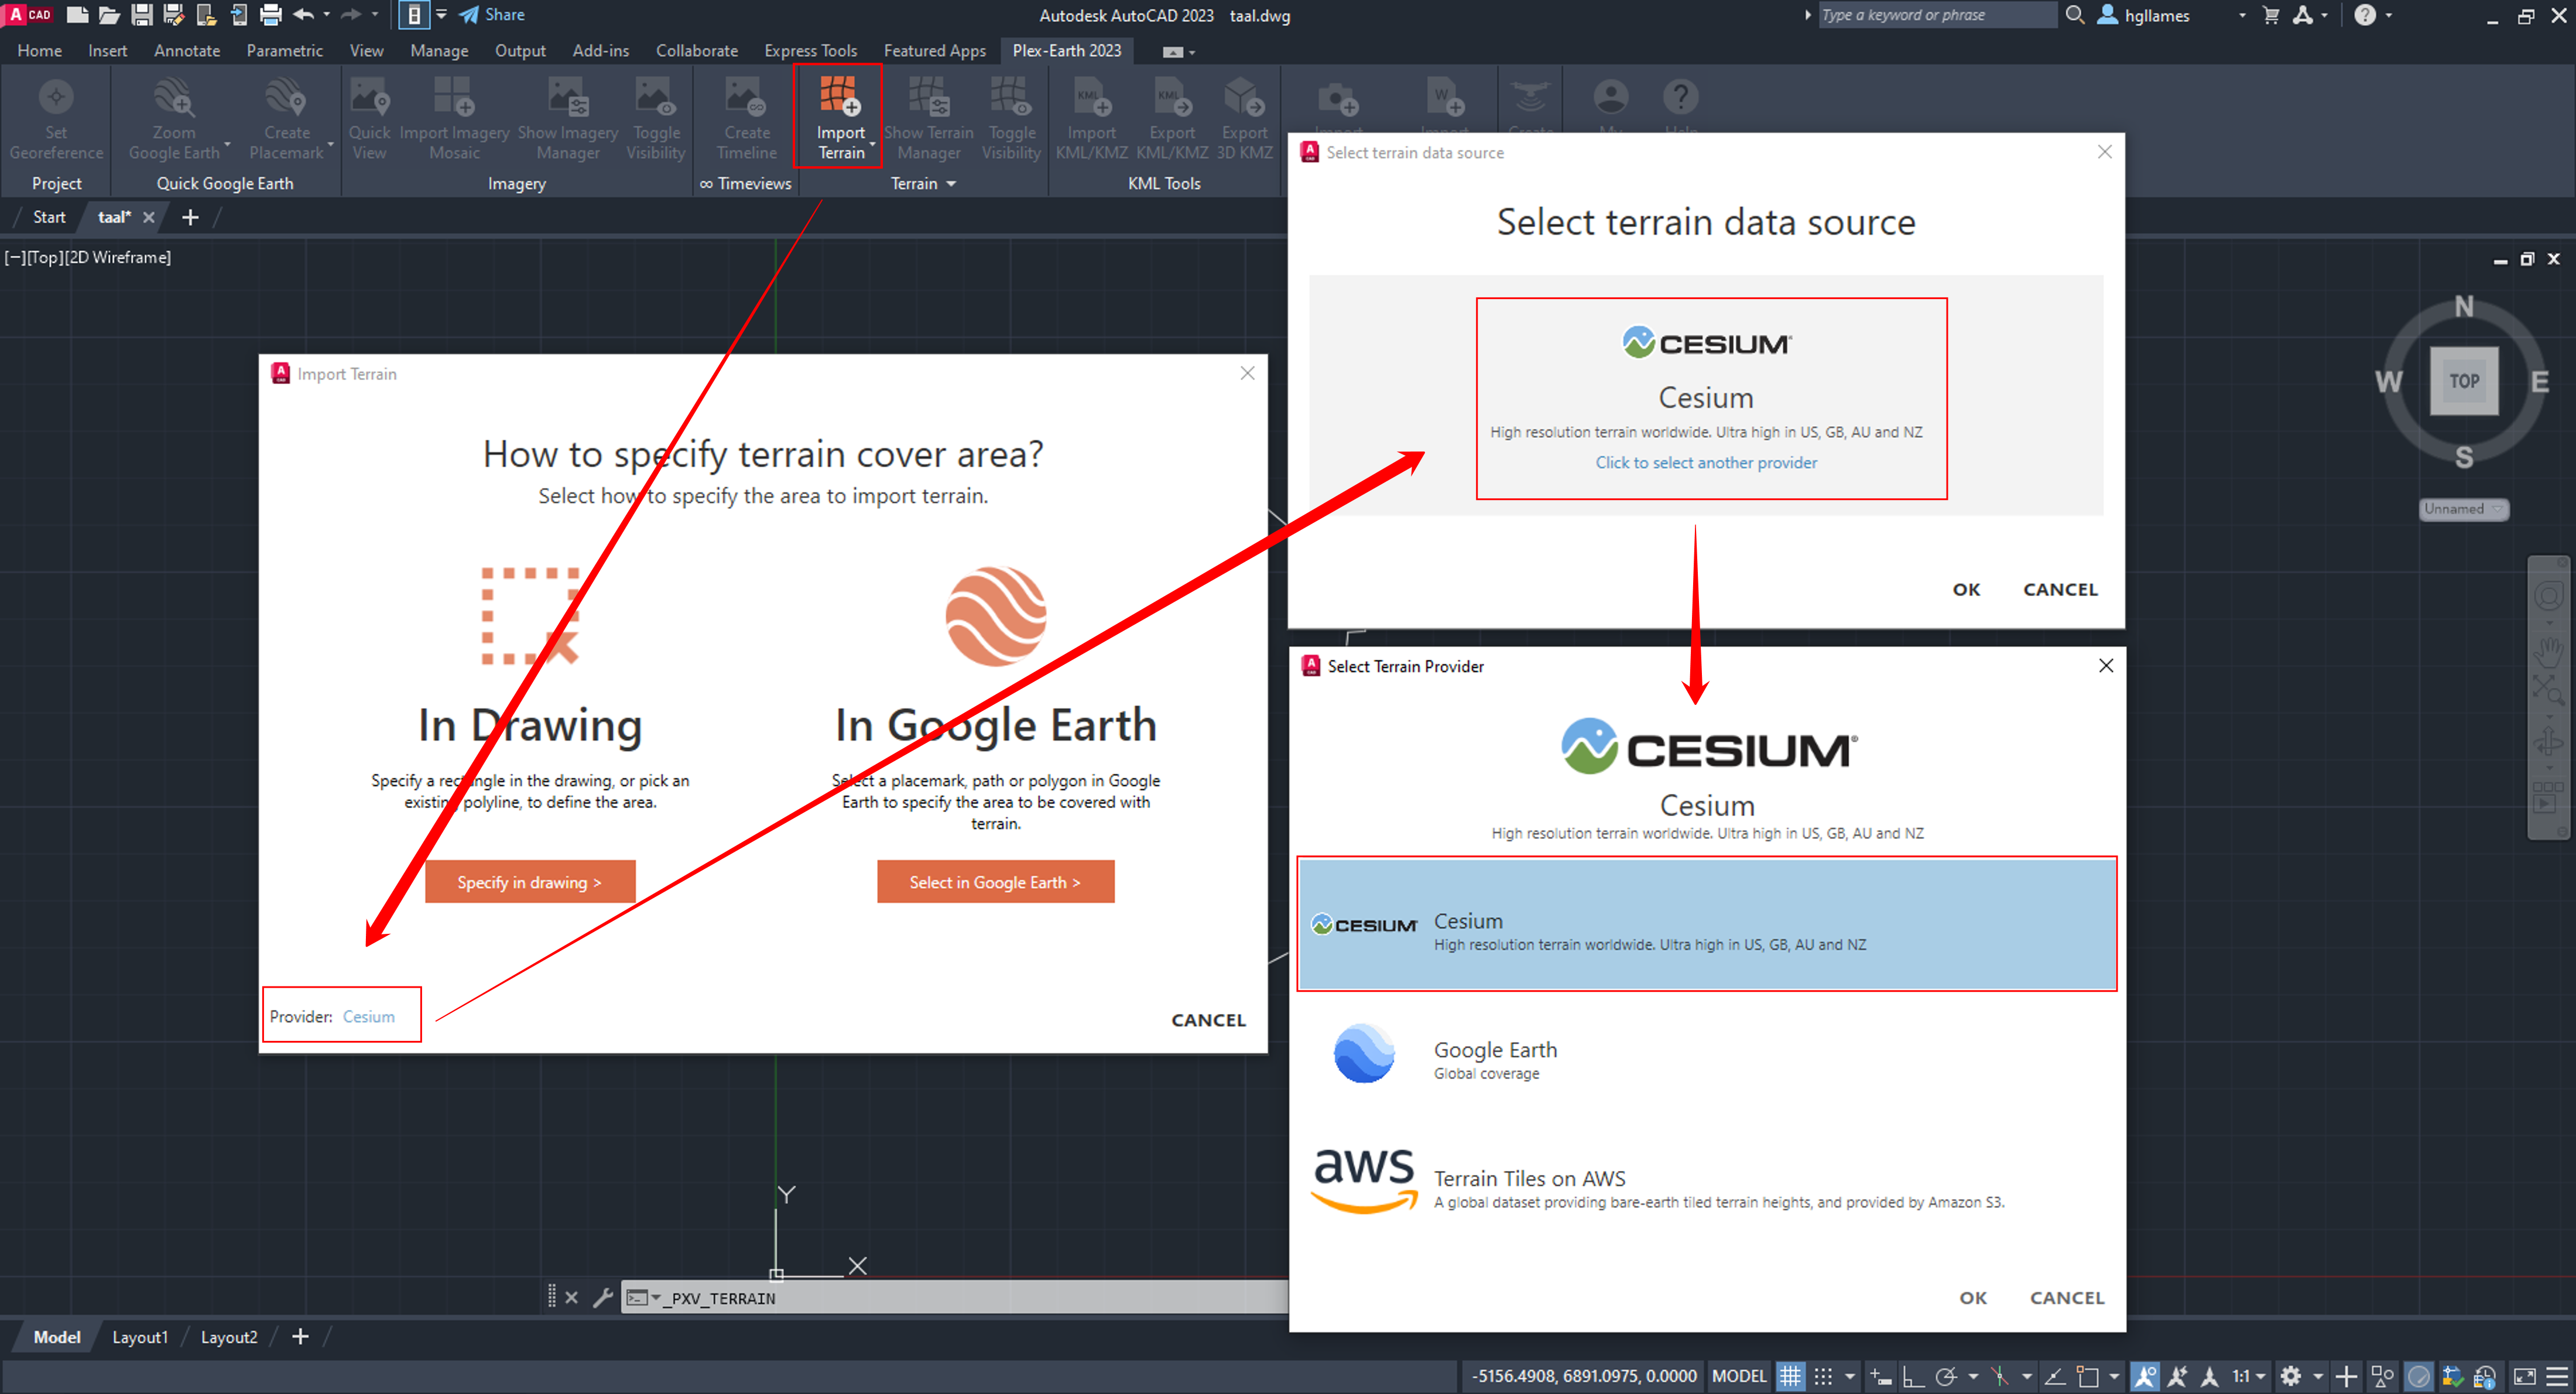The width and height of the screenshot is (2576, 1394).
Task: Open the Featured Apps ribbon tab
Action: 934,50
